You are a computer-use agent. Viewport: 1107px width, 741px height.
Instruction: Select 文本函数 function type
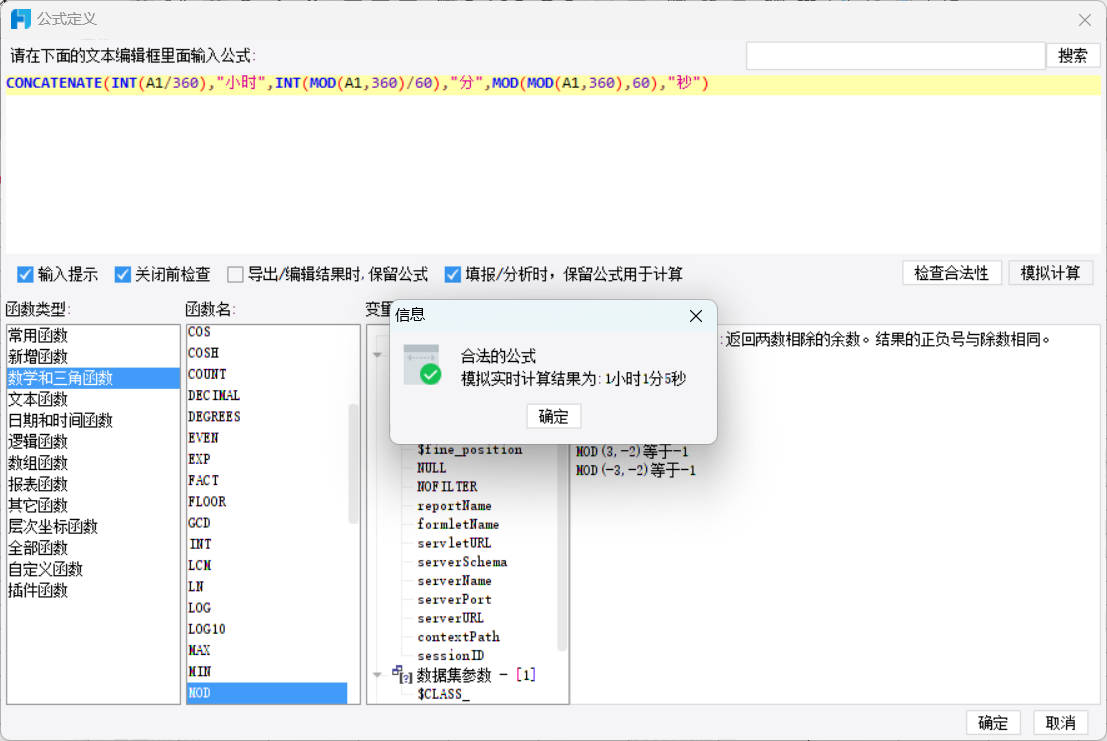tap(93, 399)
